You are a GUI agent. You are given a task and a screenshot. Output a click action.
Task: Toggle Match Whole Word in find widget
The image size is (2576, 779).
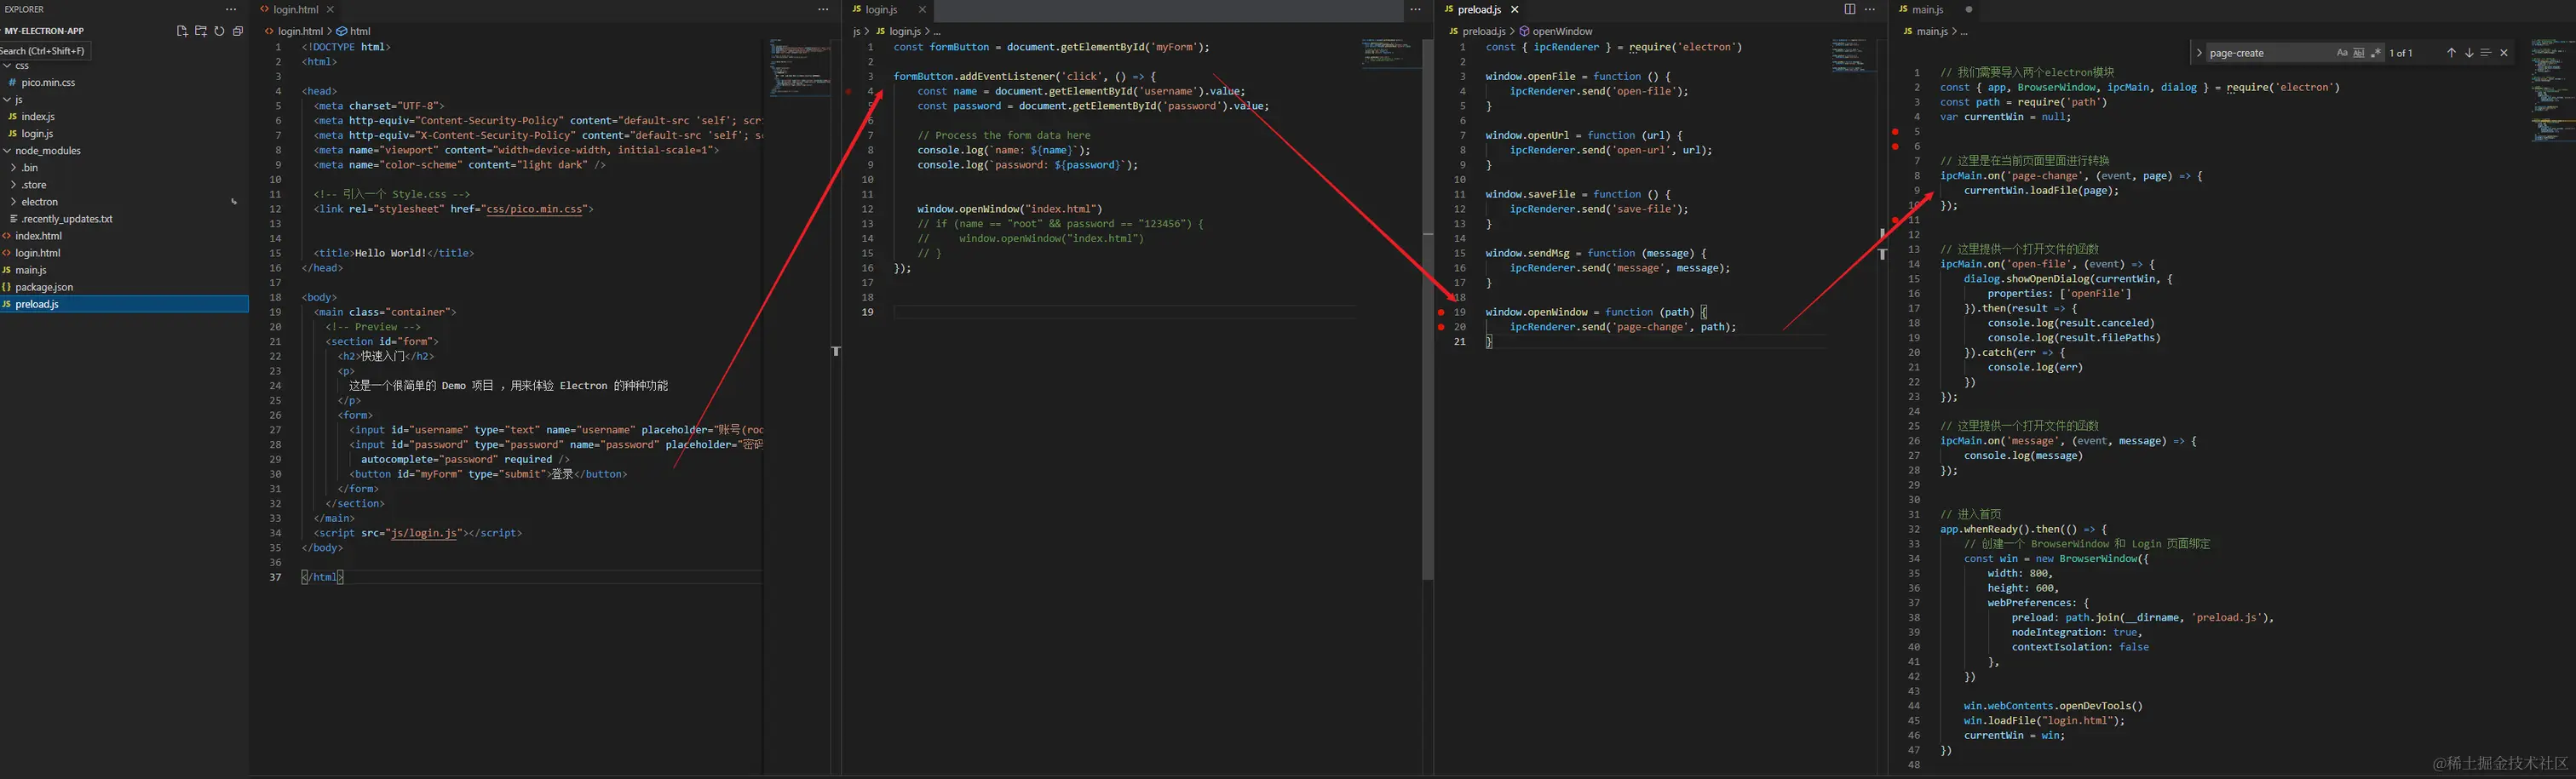[x=2359, y=53]
